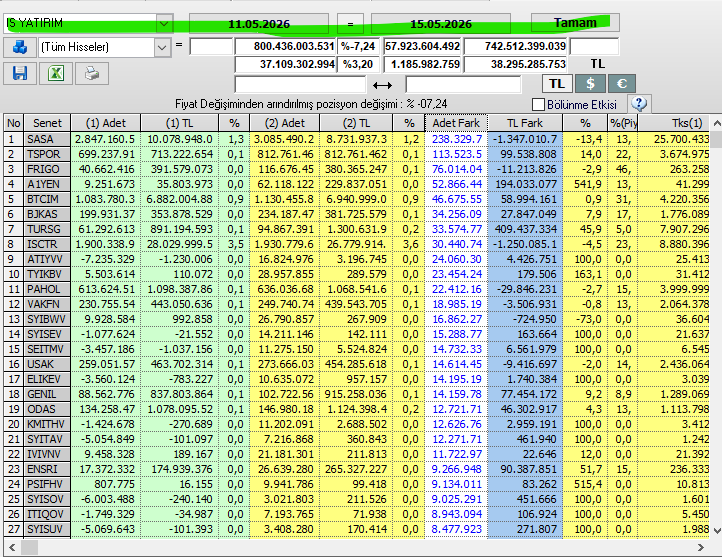Screen dimensions: 722x557
Task: Open end date 15.05.2026 picker
Action: [441, 23]
